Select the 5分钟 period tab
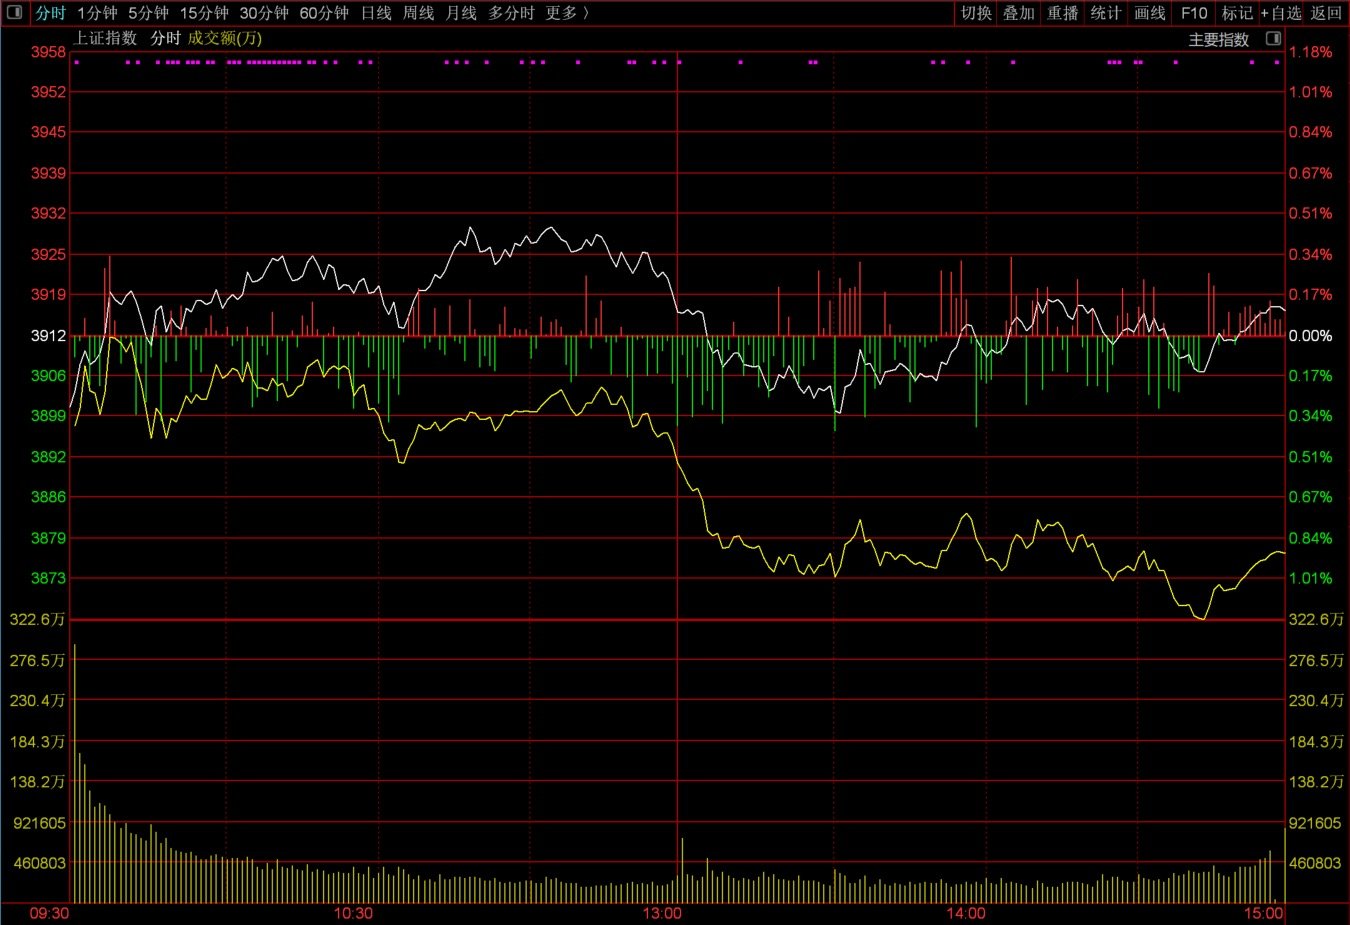The width and height of the screenshot is (1350, 925). click(x=148, y=13)
